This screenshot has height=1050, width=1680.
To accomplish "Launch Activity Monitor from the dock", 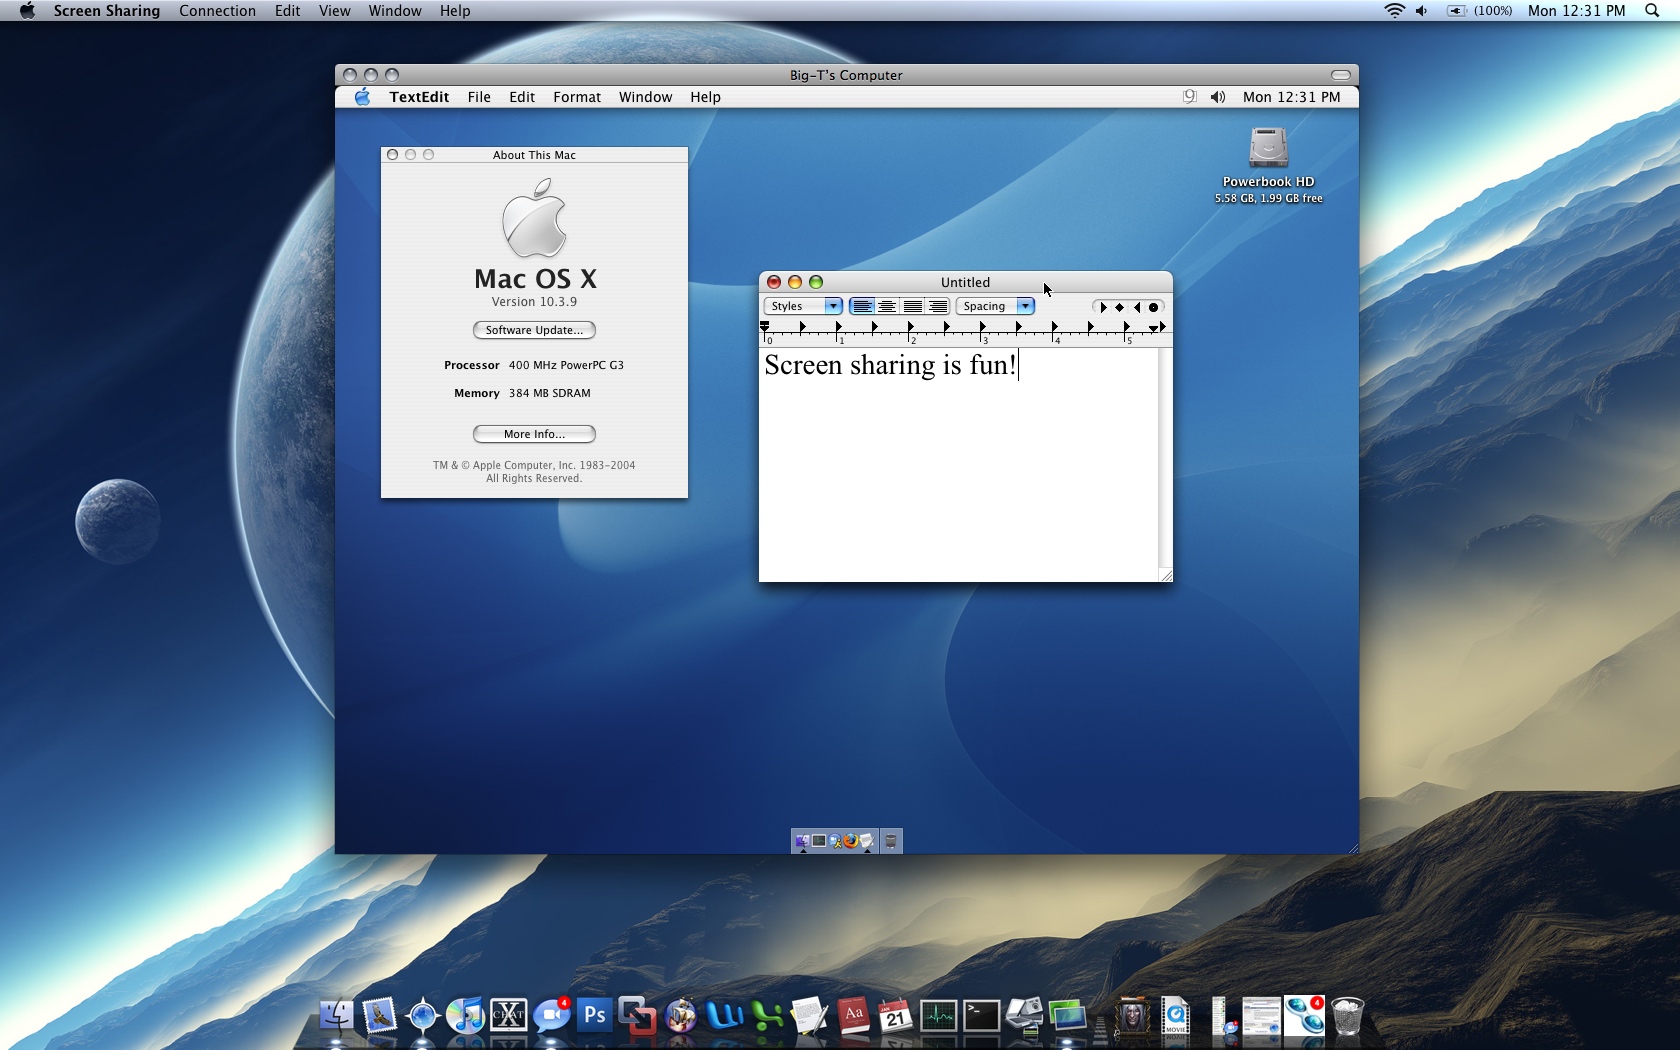I will pyautogui.click(x=939, y=1016).
